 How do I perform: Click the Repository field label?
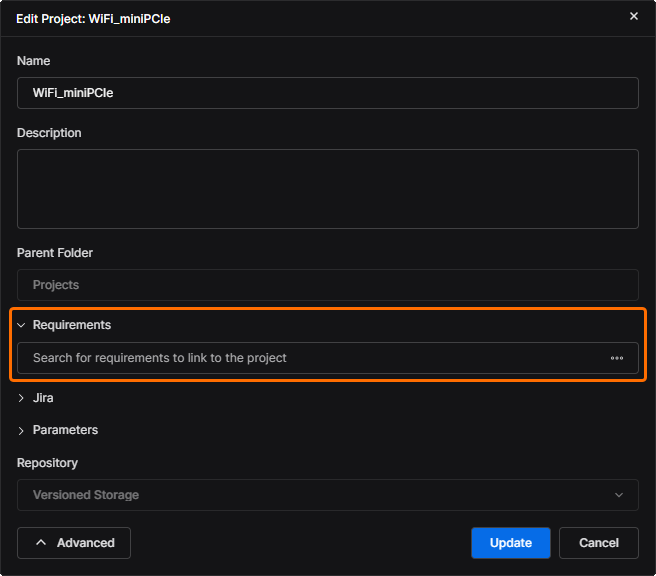47,463
